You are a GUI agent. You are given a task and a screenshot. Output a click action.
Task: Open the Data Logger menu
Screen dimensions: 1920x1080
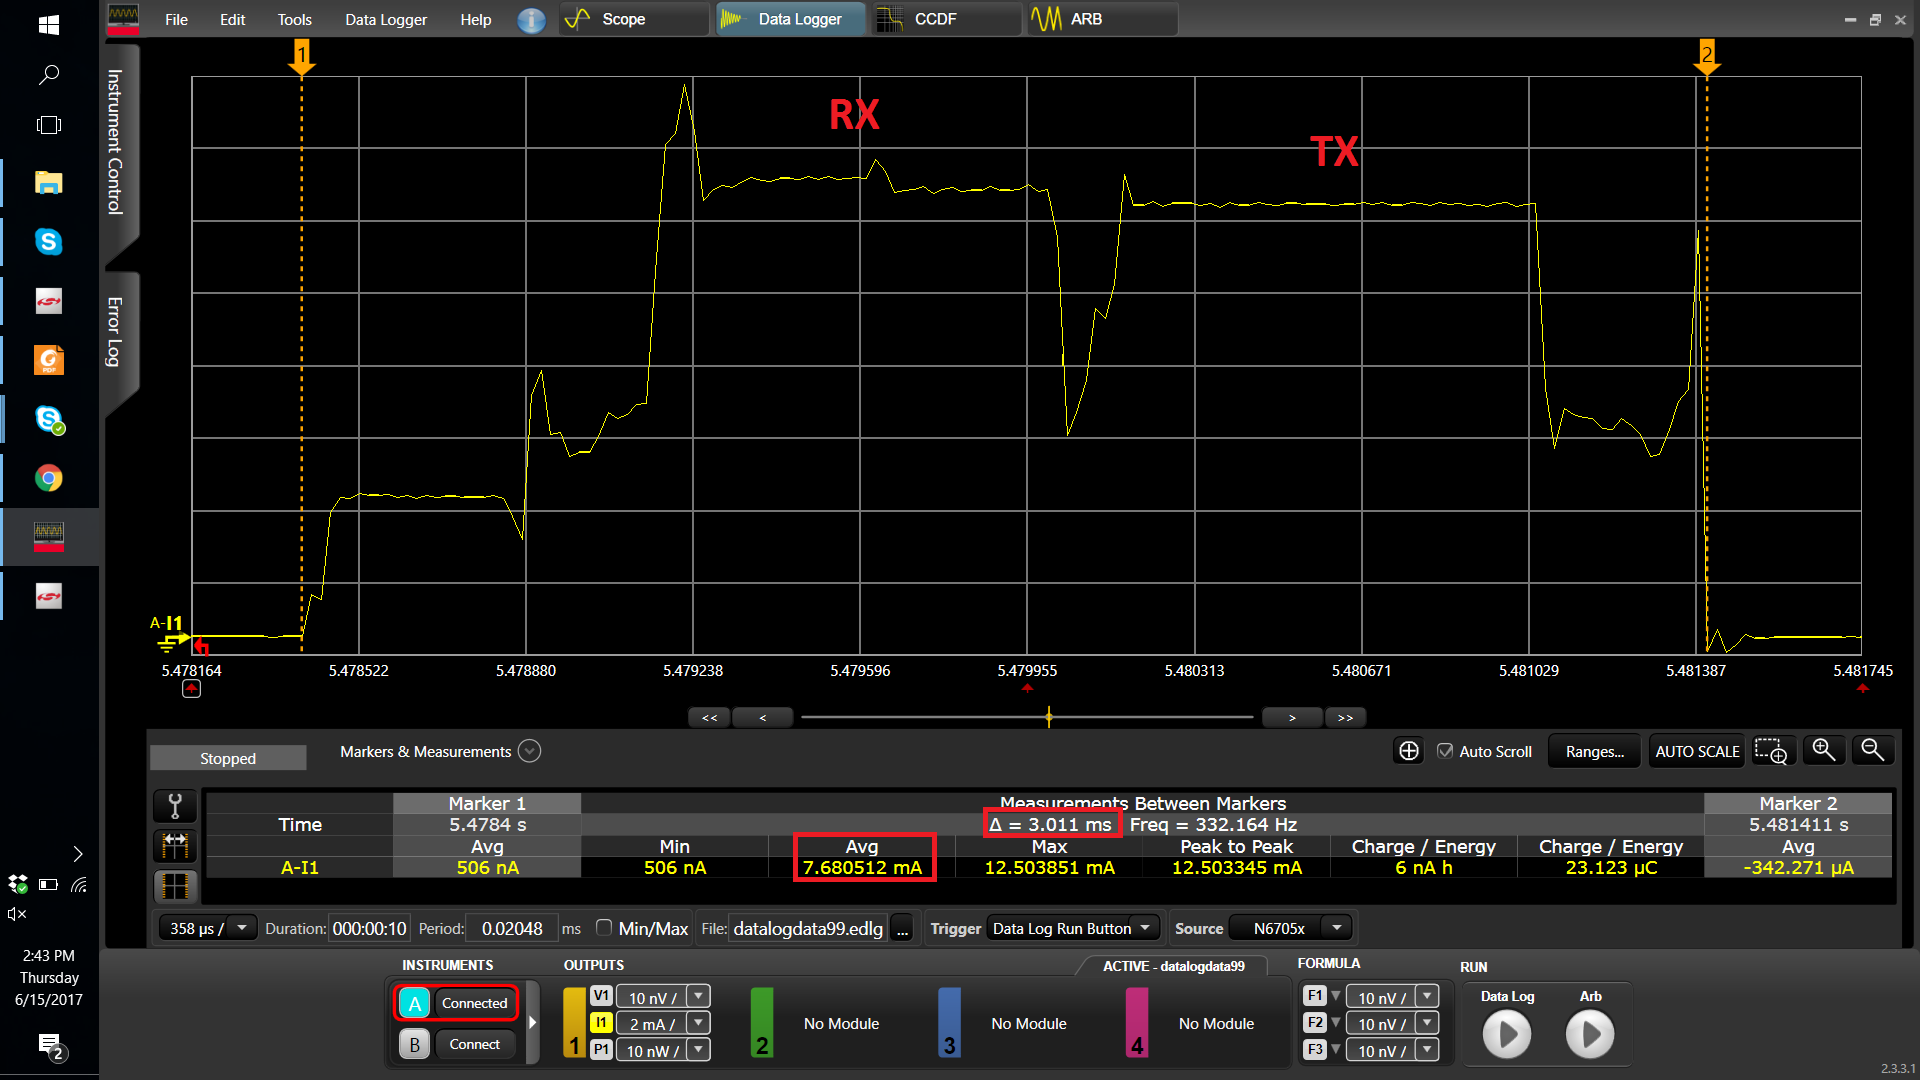[385, 20]
